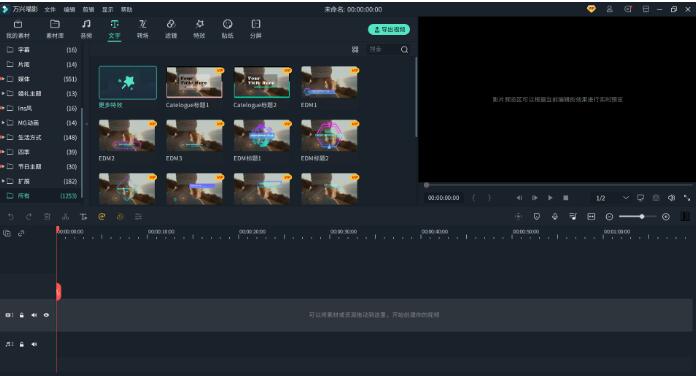Select the 文字 Titles tab
The width and height of the screenshot is (696, 376).
coord(114,29)
